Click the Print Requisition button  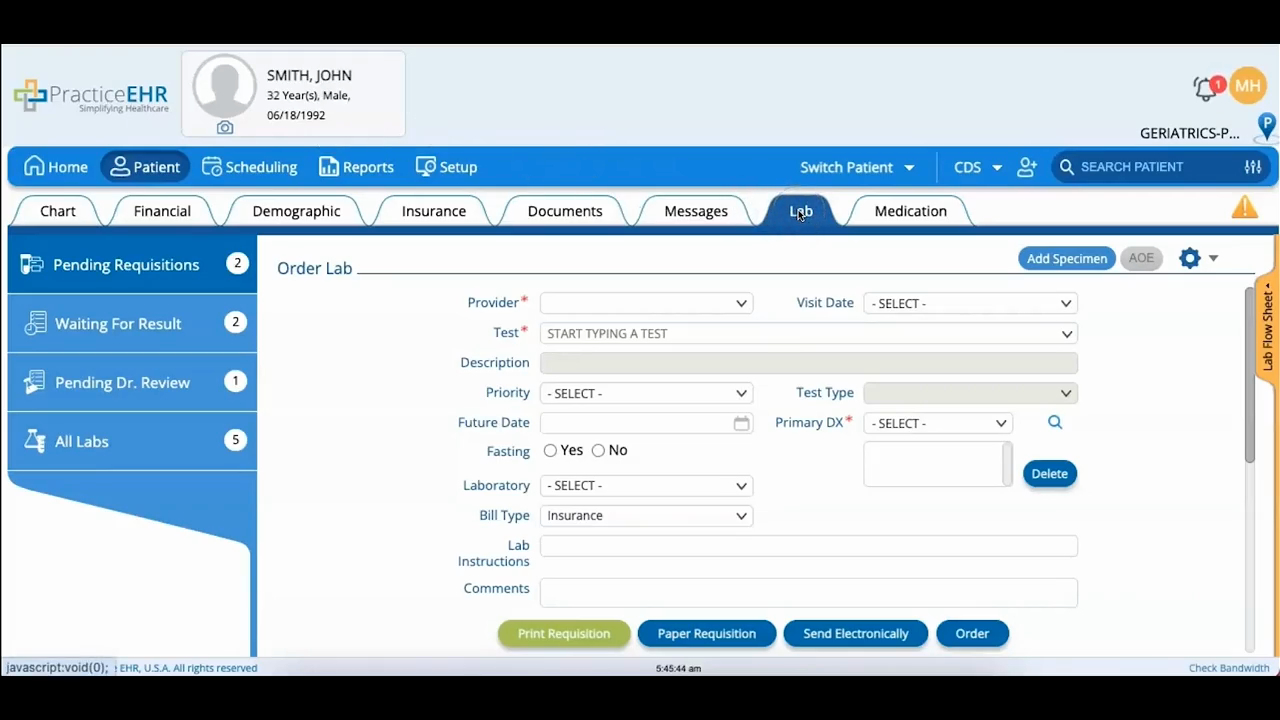coord(564,634)
